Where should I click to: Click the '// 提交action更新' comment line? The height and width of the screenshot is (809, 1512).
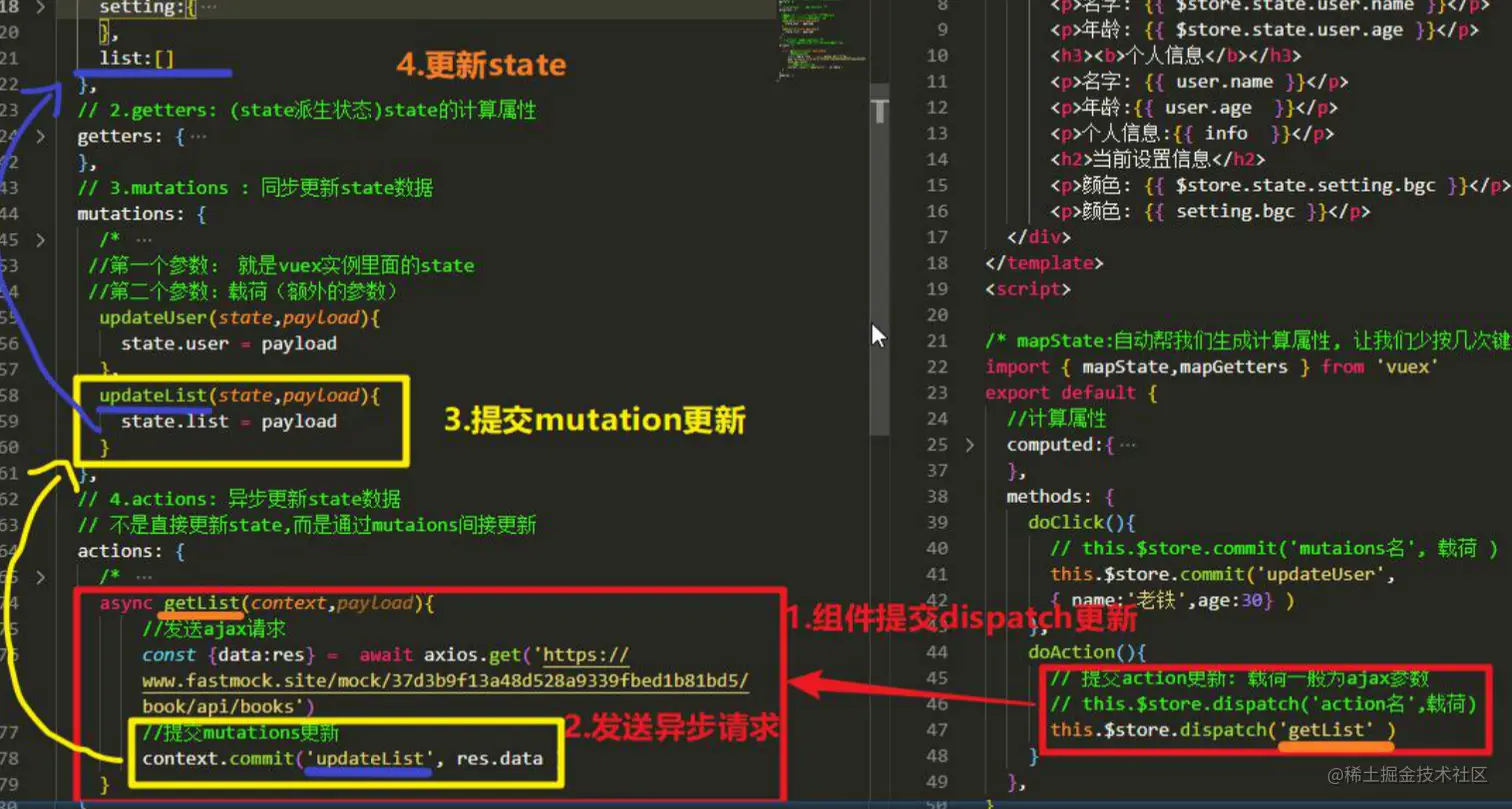(1240, 678)
